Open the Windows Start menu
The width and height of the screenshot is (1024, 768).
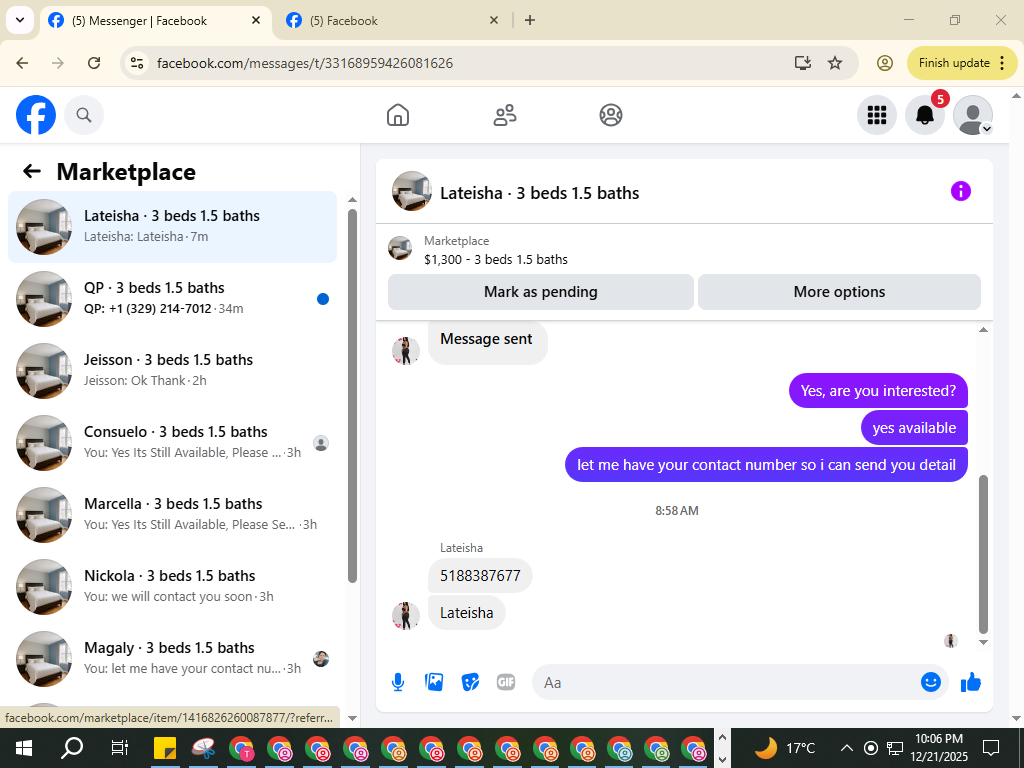coord(24,748)
